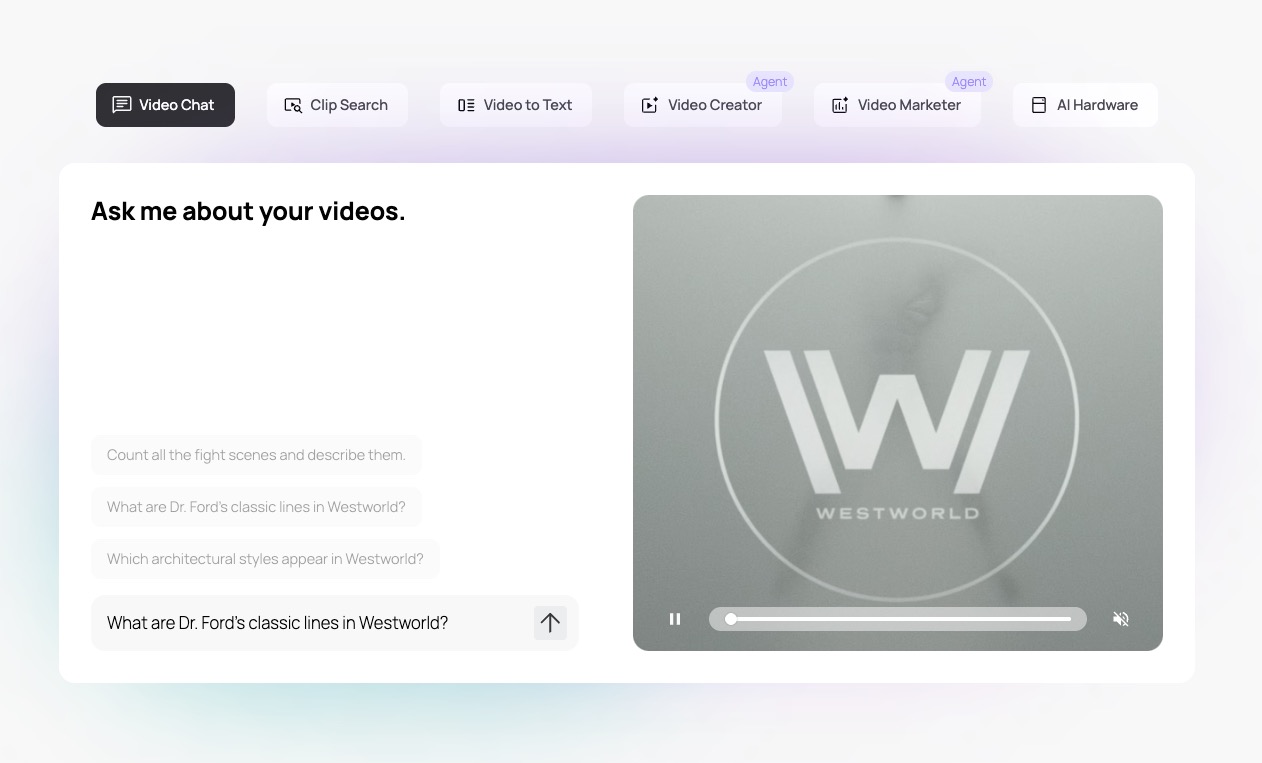Click the Agent badge above Video Marketer

968,82
